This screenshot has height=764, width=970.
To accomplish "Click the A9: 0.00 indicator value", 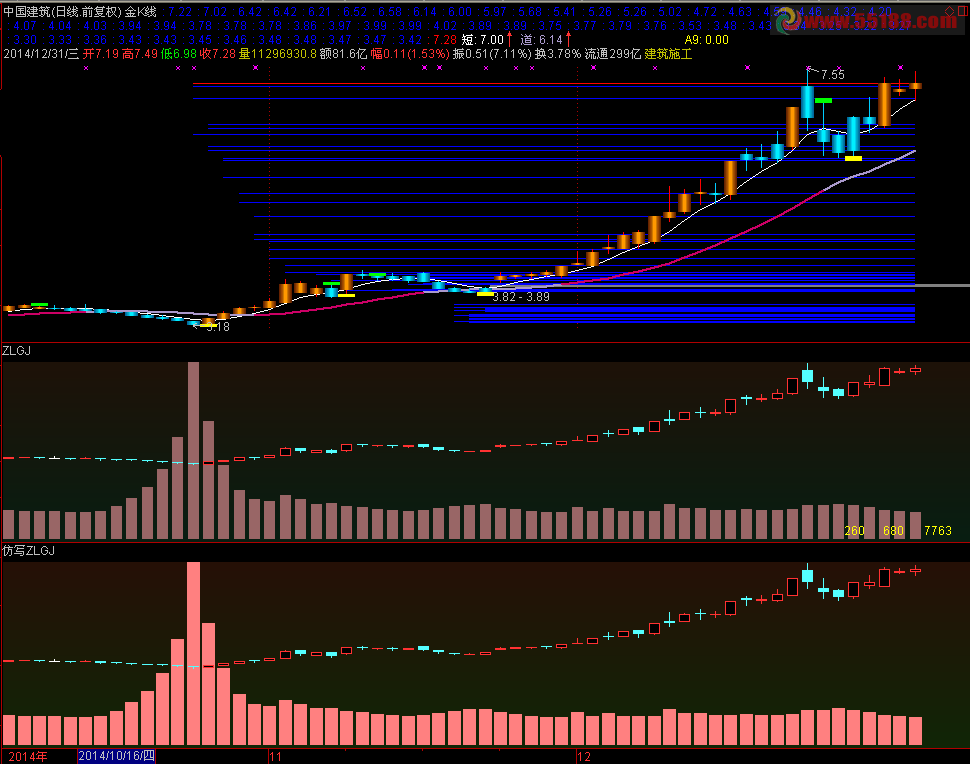I will [706, 40].
